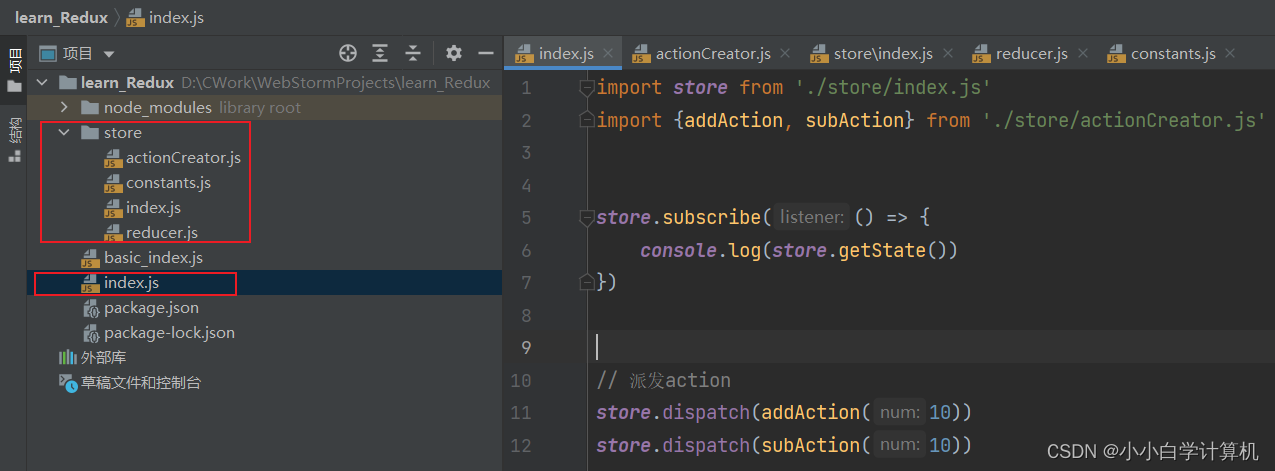Click the scratches and consoles icon
Screen dimensions: 1275x471
click(x=67, y=382)
